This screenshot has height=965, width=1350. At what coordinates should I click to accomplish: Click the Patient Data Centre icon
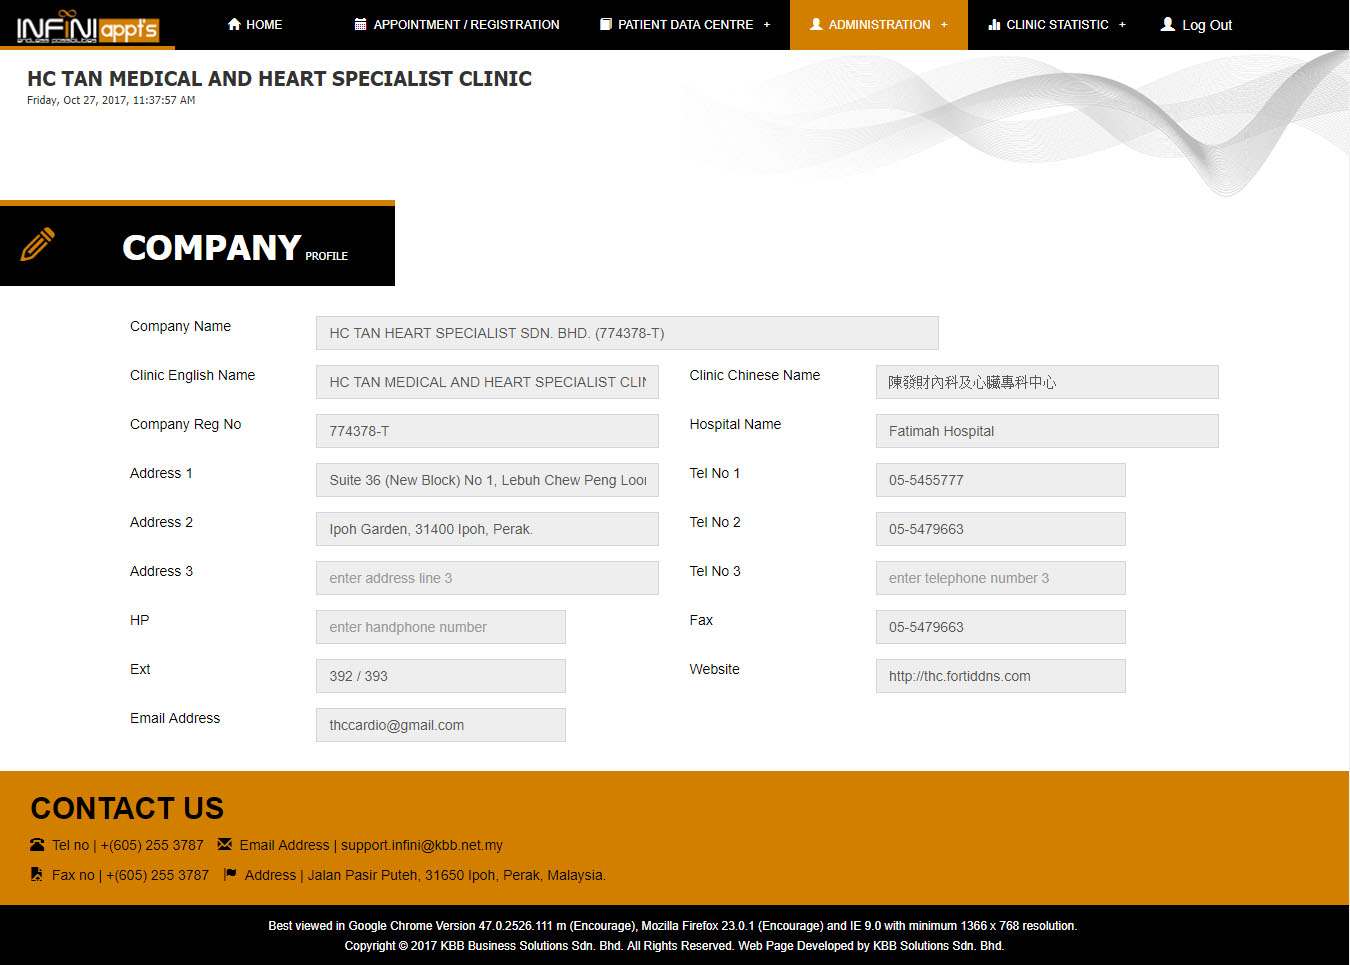(x=605, y=24)
